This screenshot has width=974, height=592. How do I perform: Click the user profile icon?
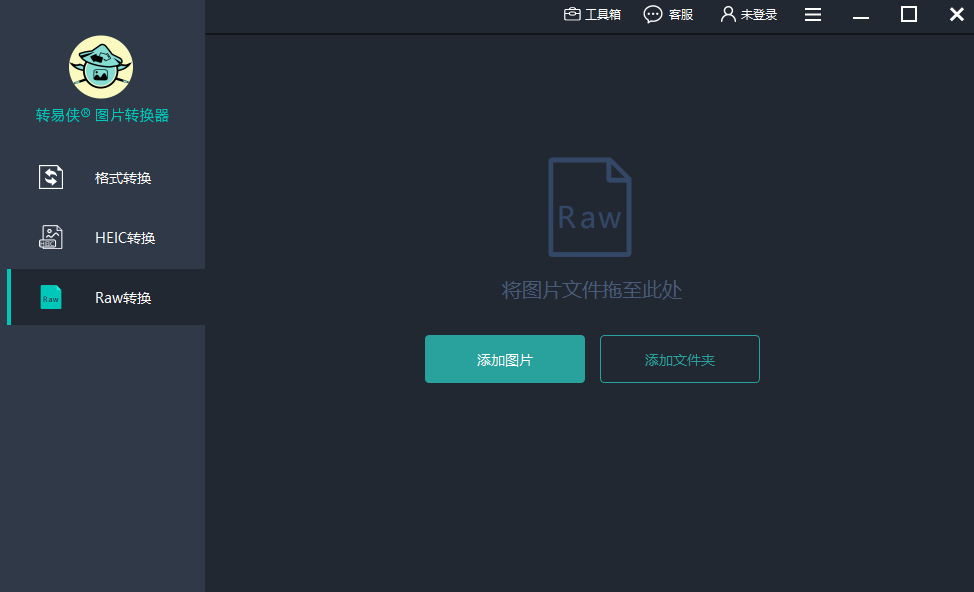728,14
